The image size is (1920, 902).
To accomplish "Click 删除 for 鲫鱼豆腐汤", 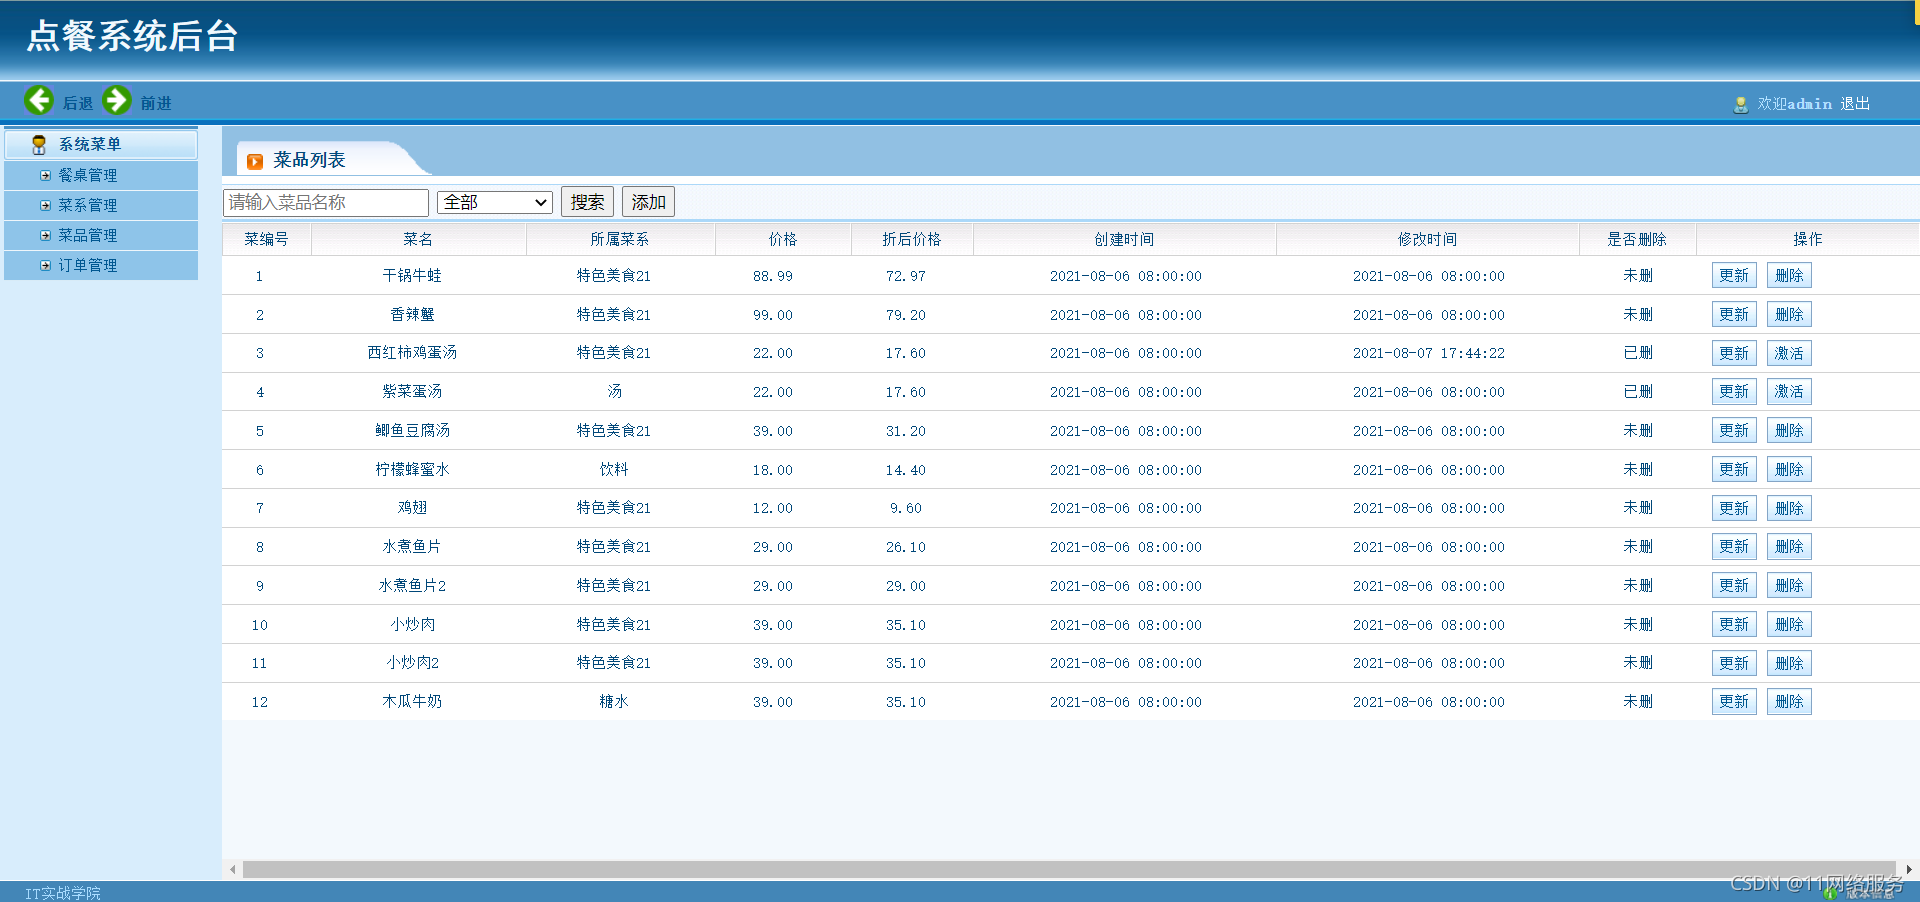I will pyautogui.click(x=1789, y=431).
